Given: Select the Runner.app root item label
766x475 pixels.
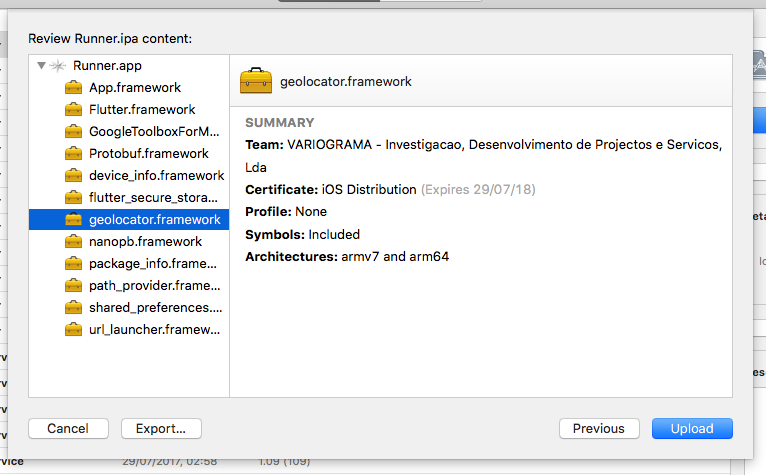Looking at the screenshot, I should pos(107,65).
